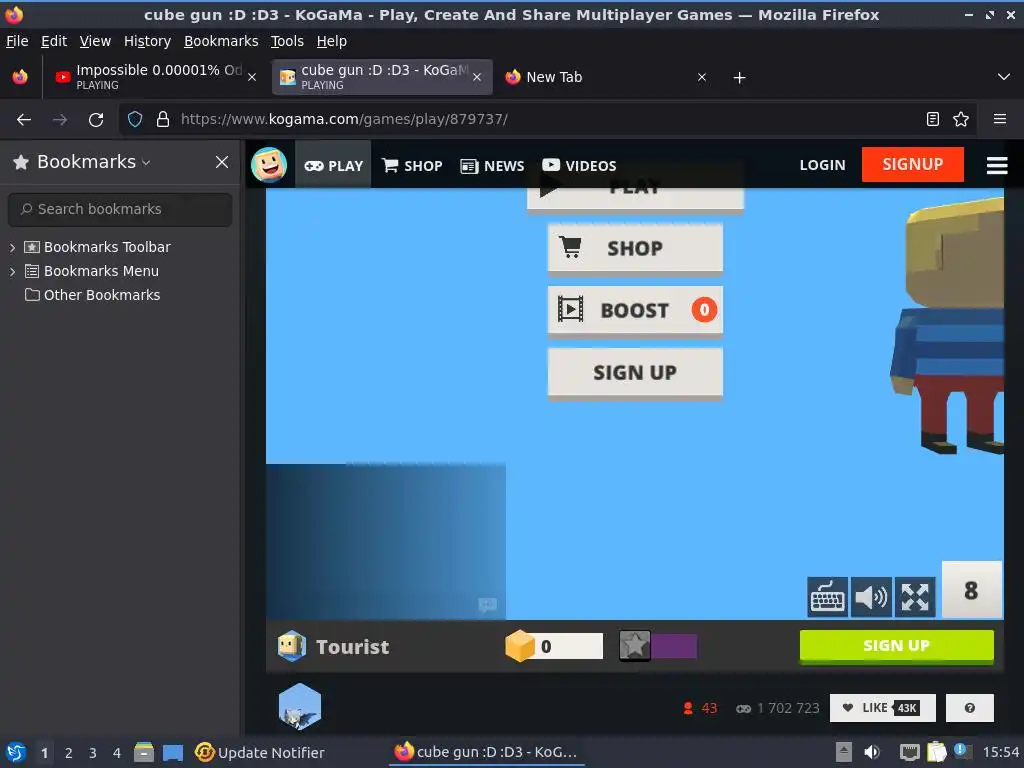Image resolution: width=1024 pixels, height=768 pixels.
Task: Expand Bookmarks Menu folder
Action: 12,271
